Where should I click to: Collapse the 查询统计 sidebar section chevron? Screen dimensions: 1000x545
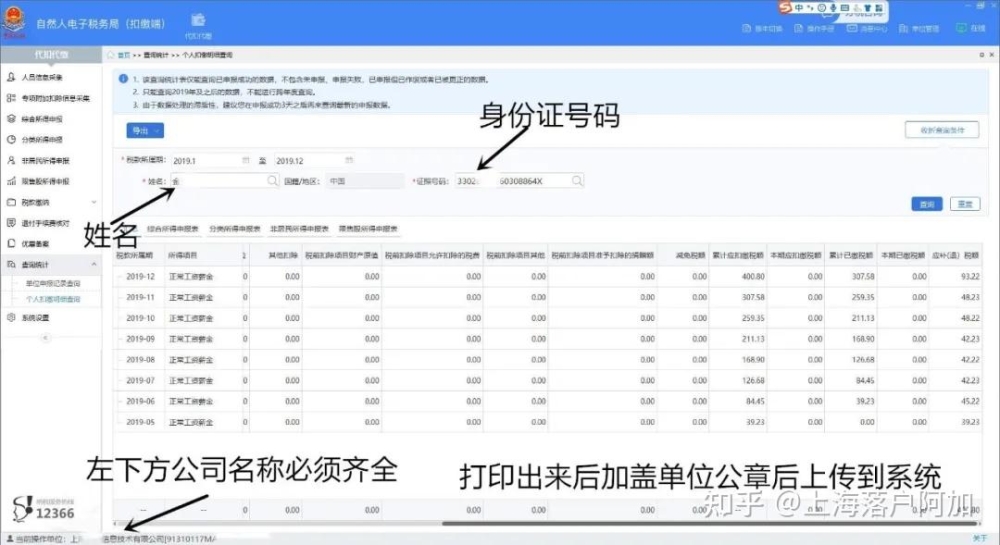(94, 265)
